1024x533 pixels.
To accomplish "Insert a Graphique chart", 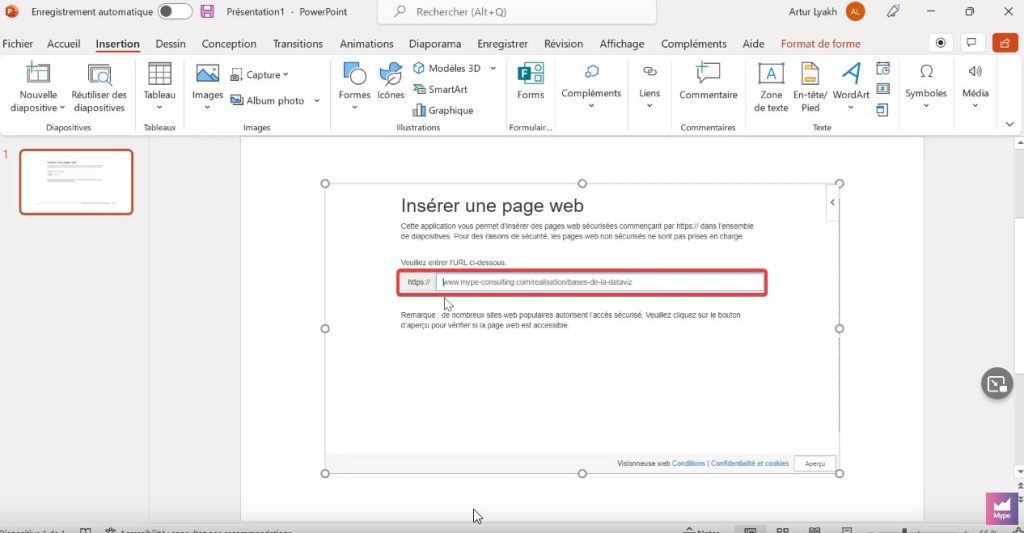I will 443,110.
